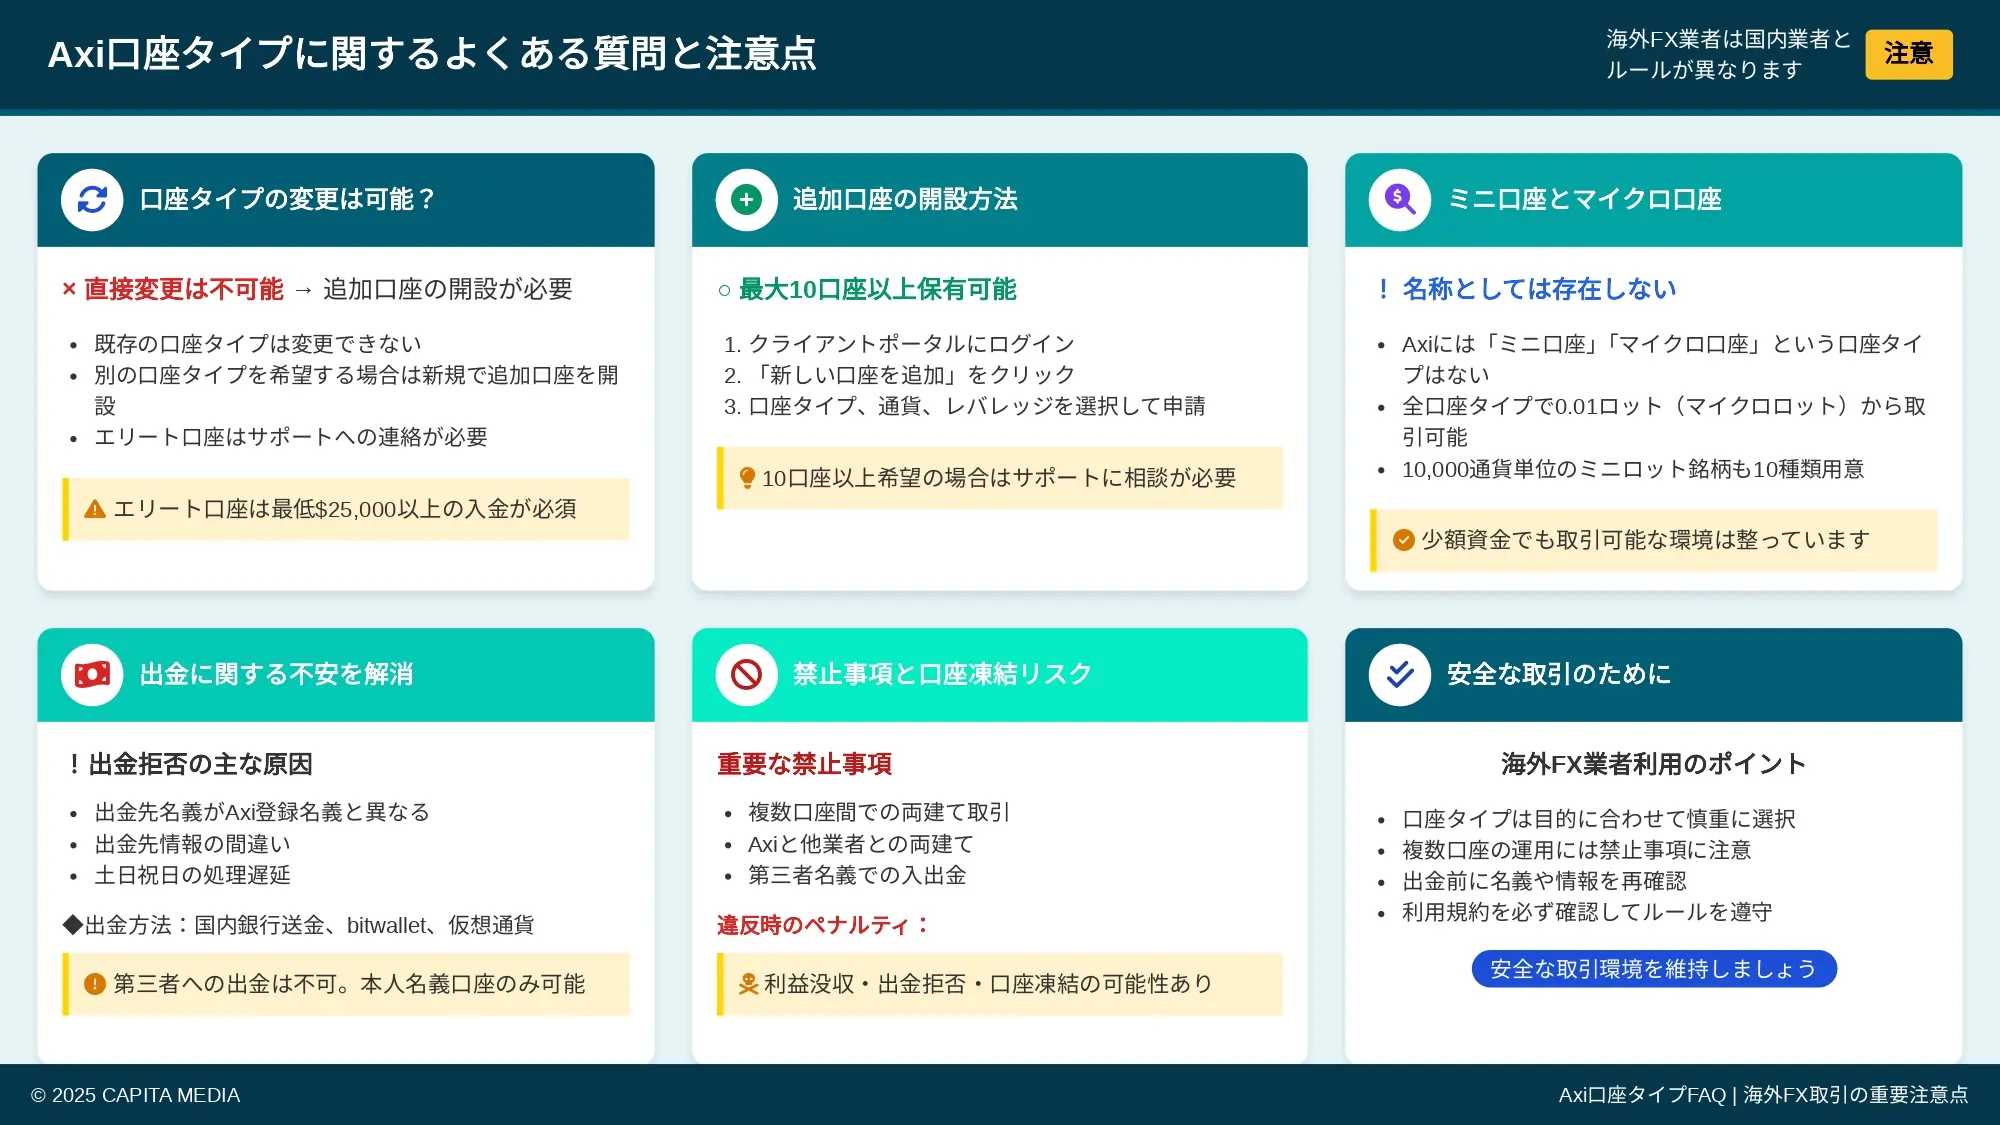The height and width of the screenshot is (1125, 2000).
Task: Click bullet Axiと他業者との両建て
Action: click(x=860, y=844)
